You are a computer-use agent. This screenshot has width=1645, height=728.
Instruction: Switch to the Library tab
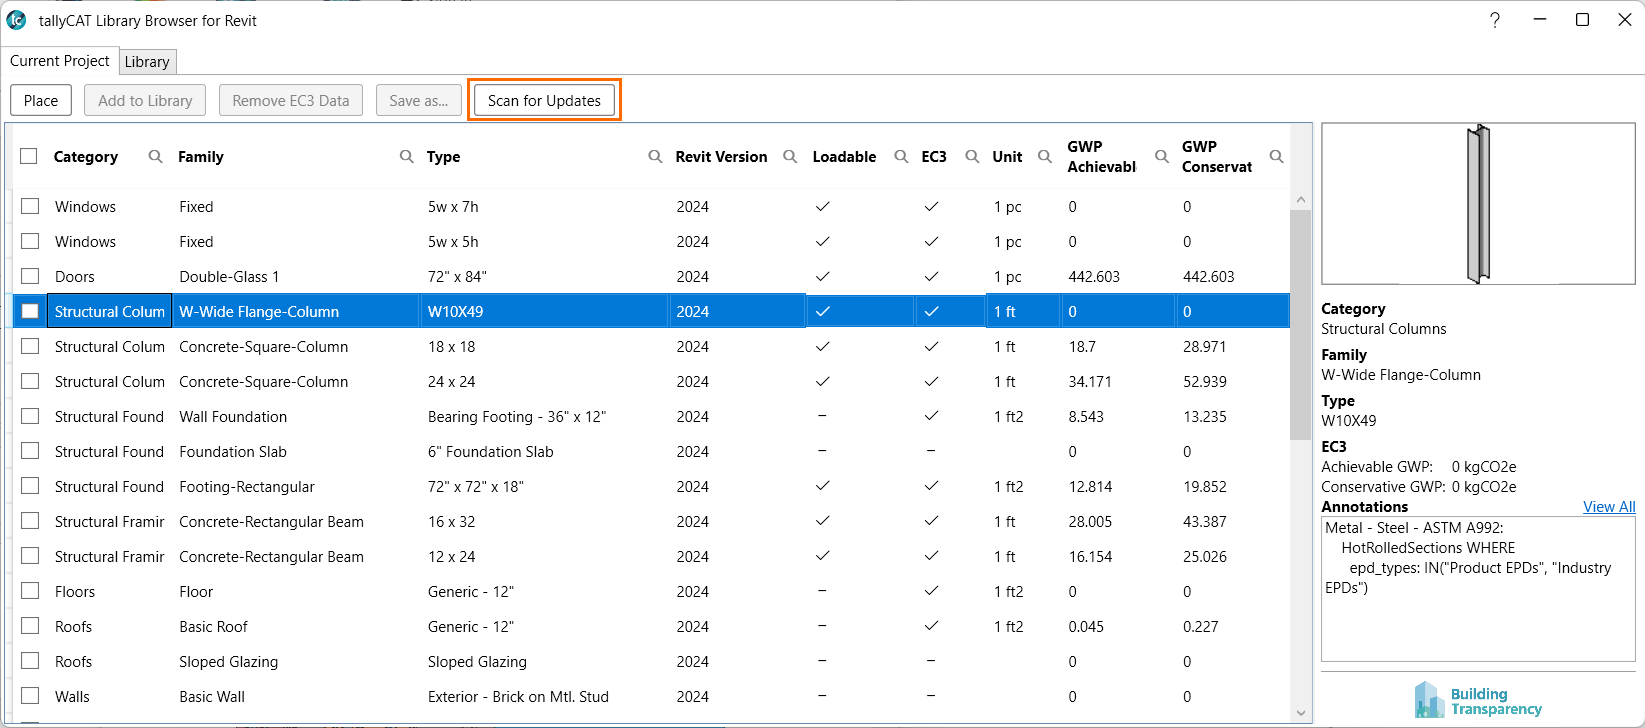pos(147,62)
